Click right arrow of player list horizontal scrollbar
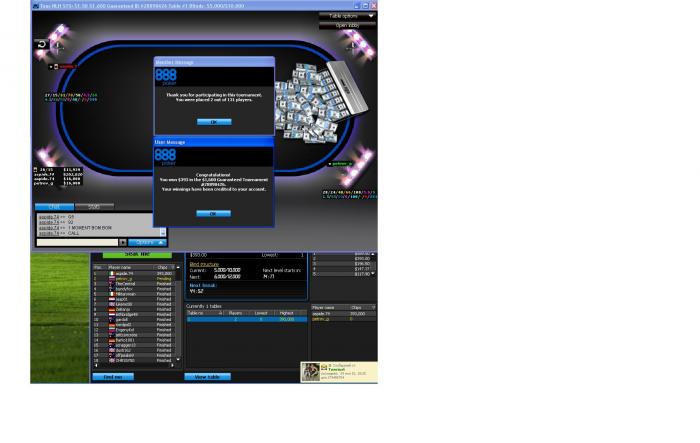700x443 pixels. point(172,365)
